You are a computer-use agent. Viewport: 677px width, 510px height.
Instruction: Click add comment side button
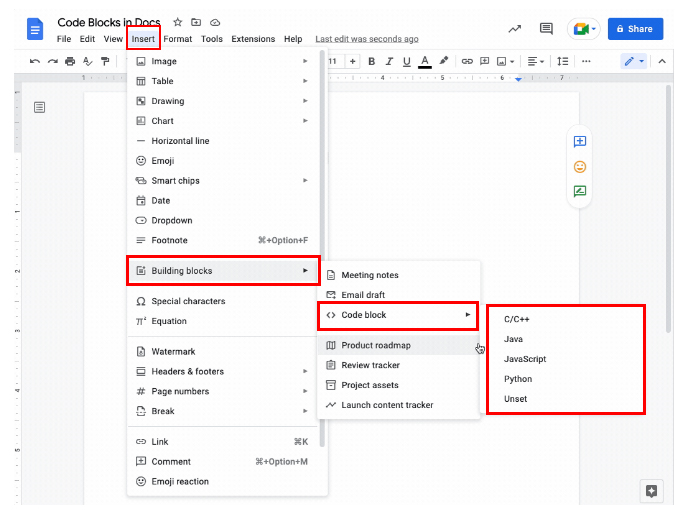tap(579, 141)
